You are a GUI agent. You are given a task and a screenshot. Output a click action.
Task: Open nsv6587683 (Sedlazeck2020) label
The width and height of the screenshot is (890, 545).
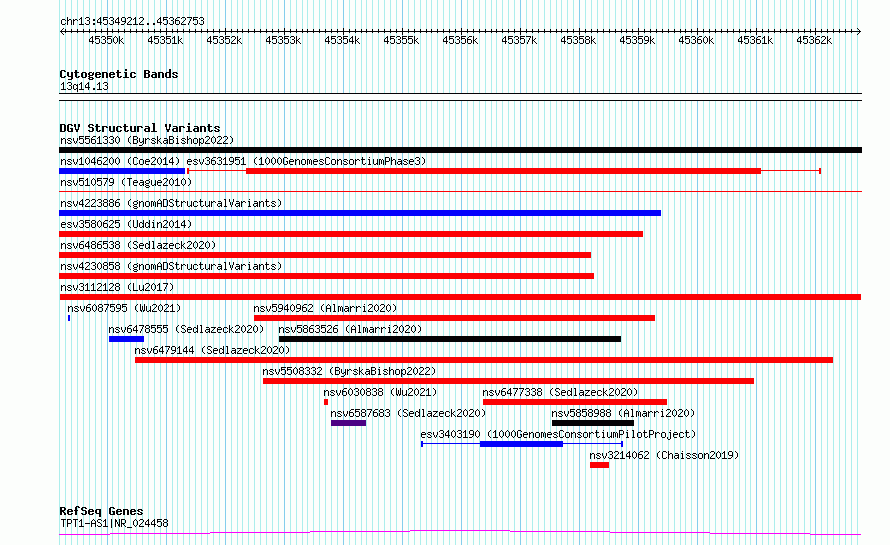pos(408,413)
